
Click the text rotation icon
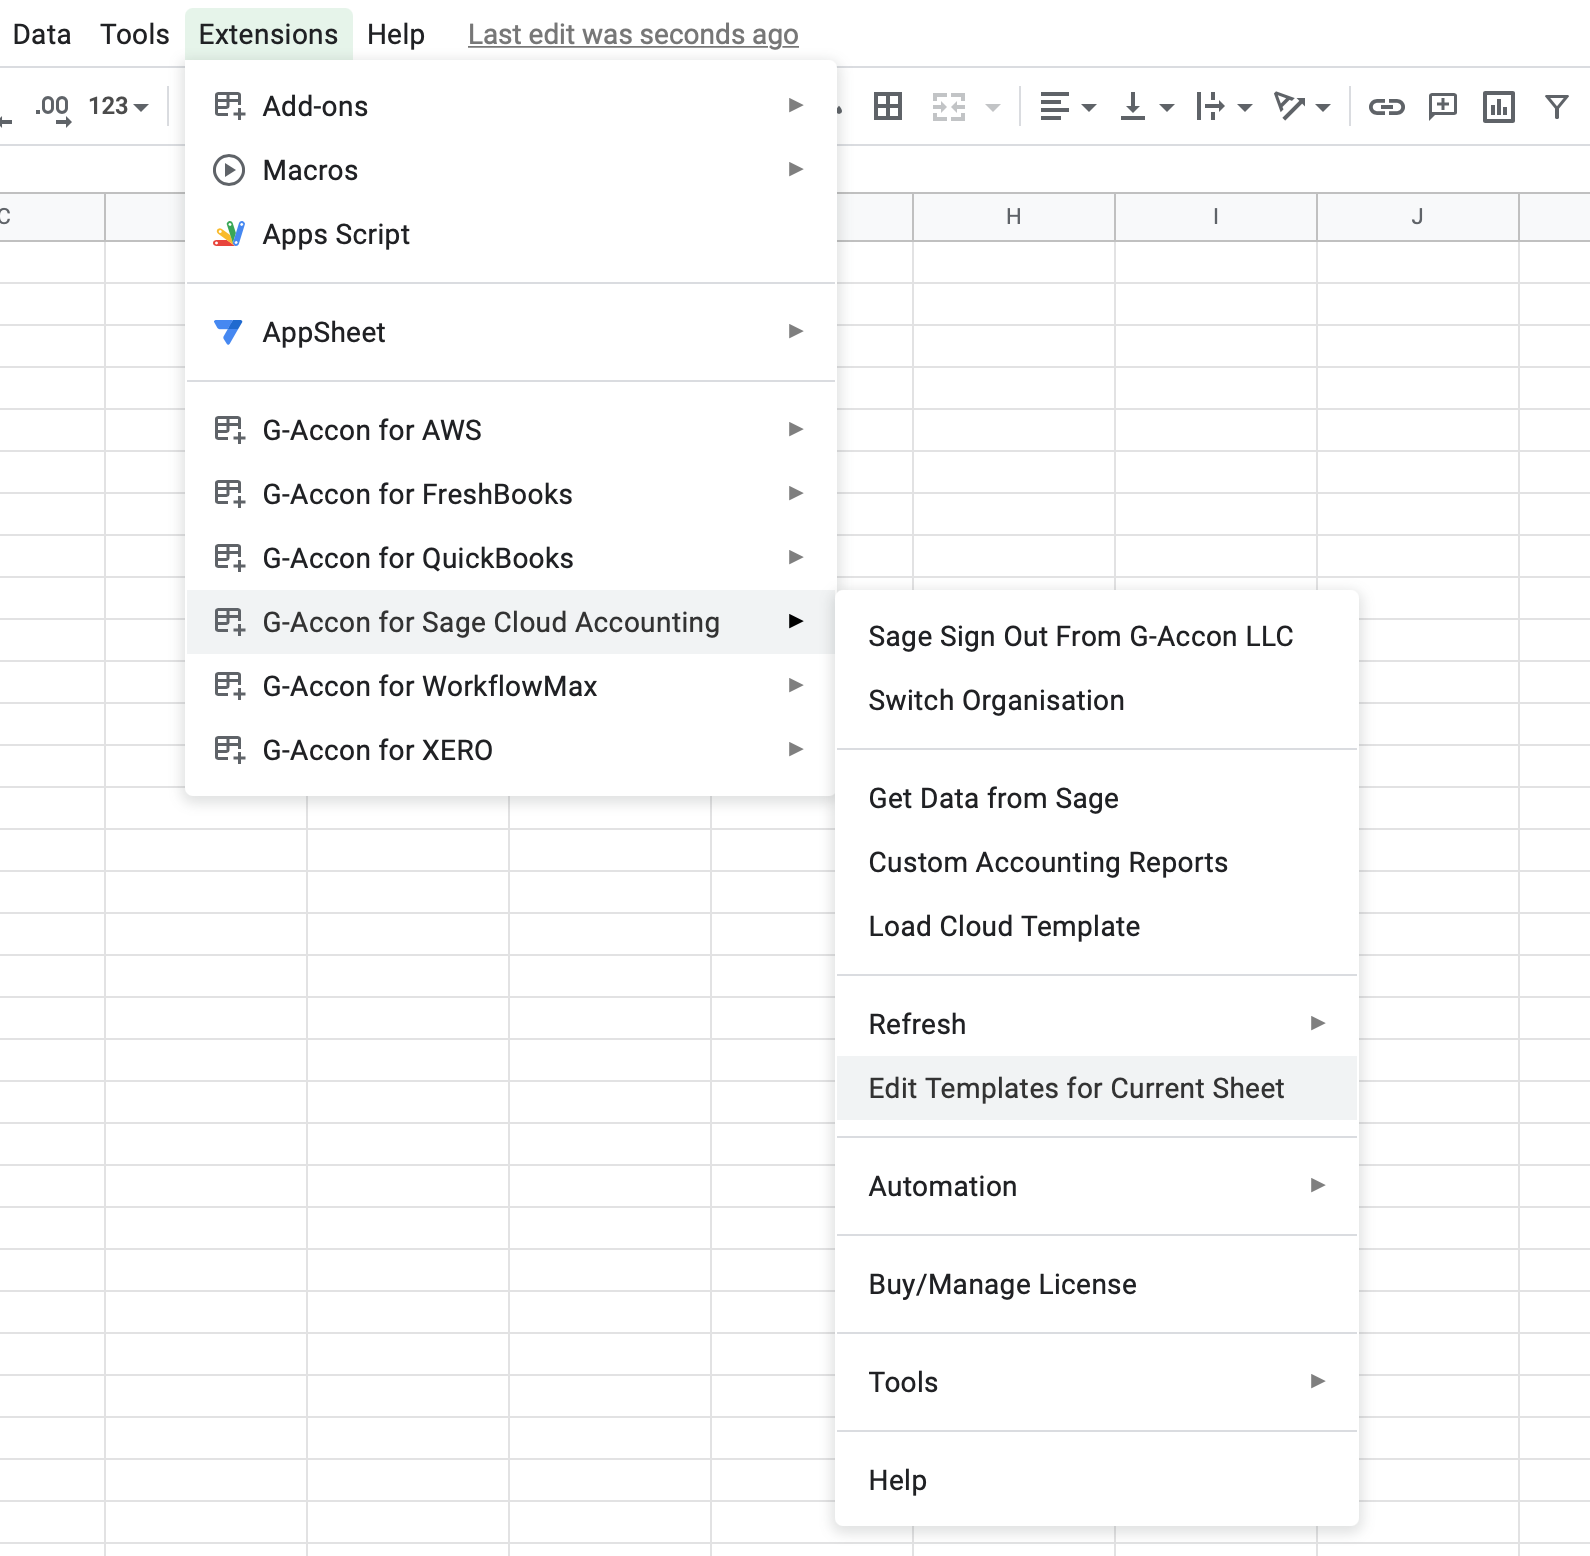(1289, 106)
